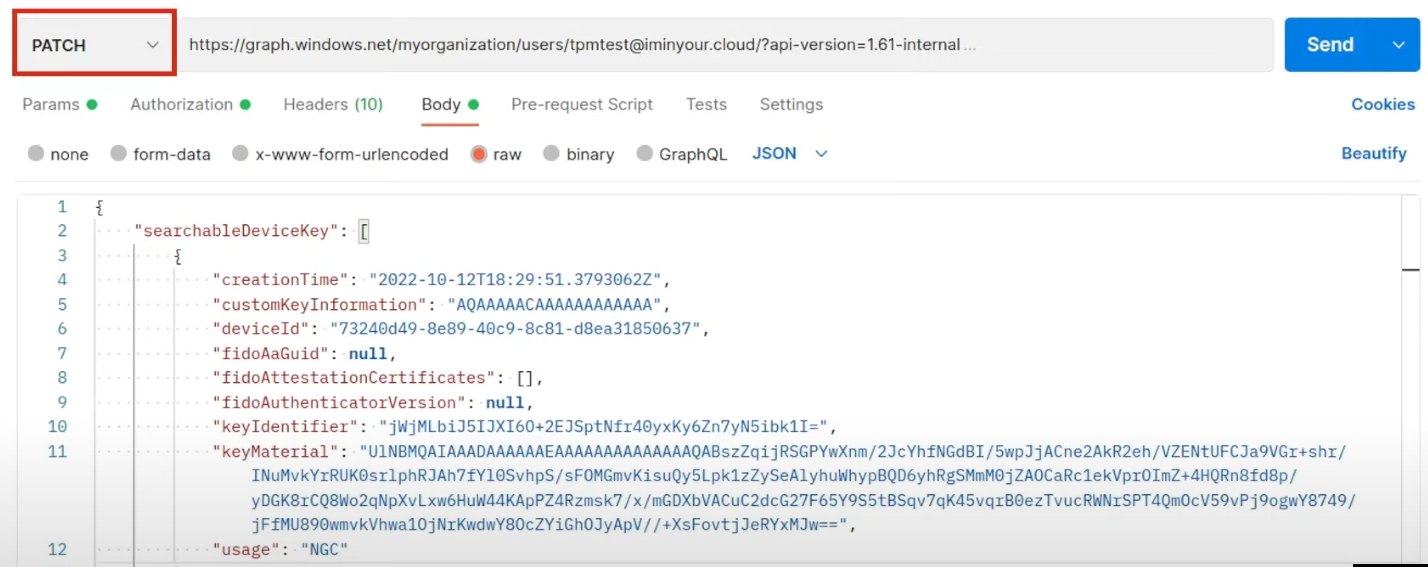Choose the form-data radio option
1428x567 pixels.
(x=119, y=154)
